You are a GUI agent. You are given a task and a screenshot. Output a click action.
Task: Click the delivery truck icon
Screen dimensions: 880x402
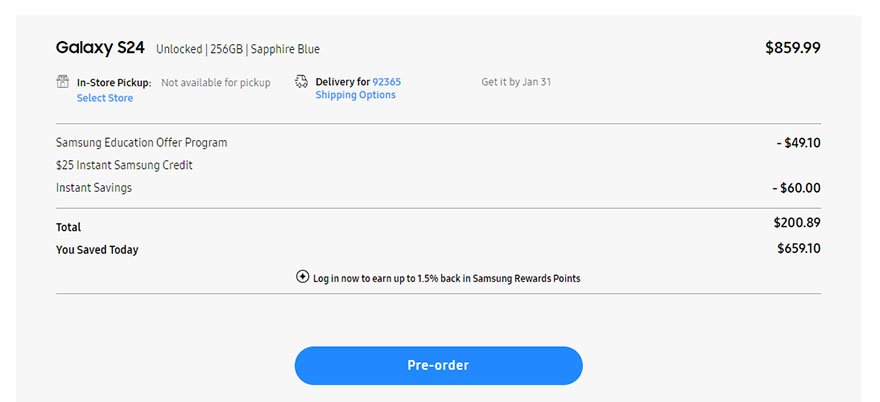click(x=302, y=82)
